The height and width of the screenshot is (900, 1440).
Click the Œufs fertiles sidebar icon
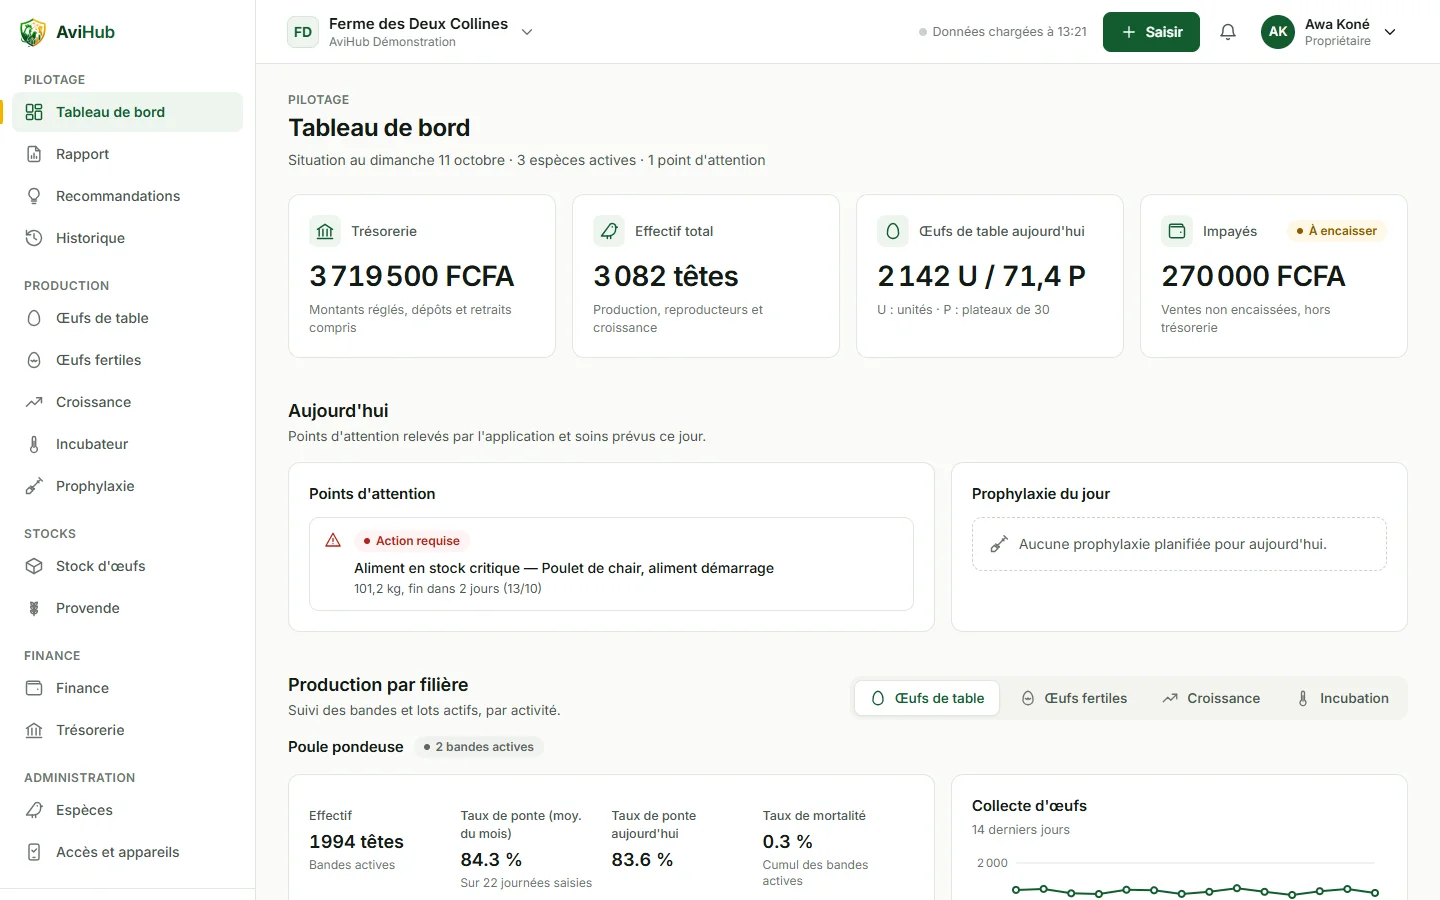tap(34, 360)
